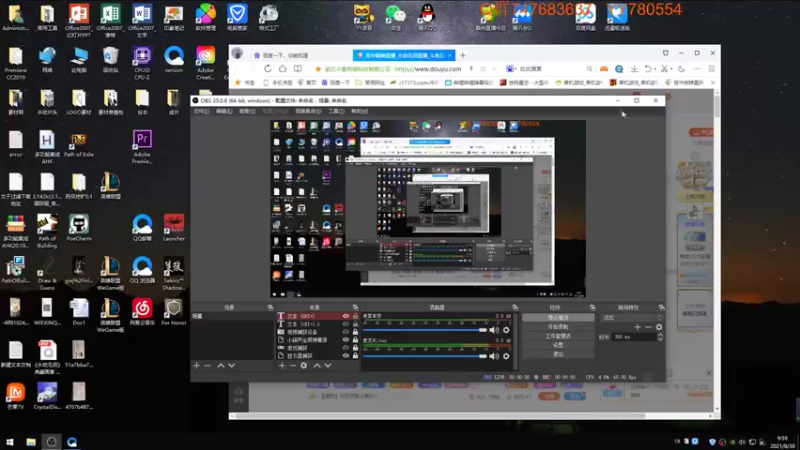The image size is (800, 450).
Task: Click the 退出 exit button in OBS
Action: [558, 354]
